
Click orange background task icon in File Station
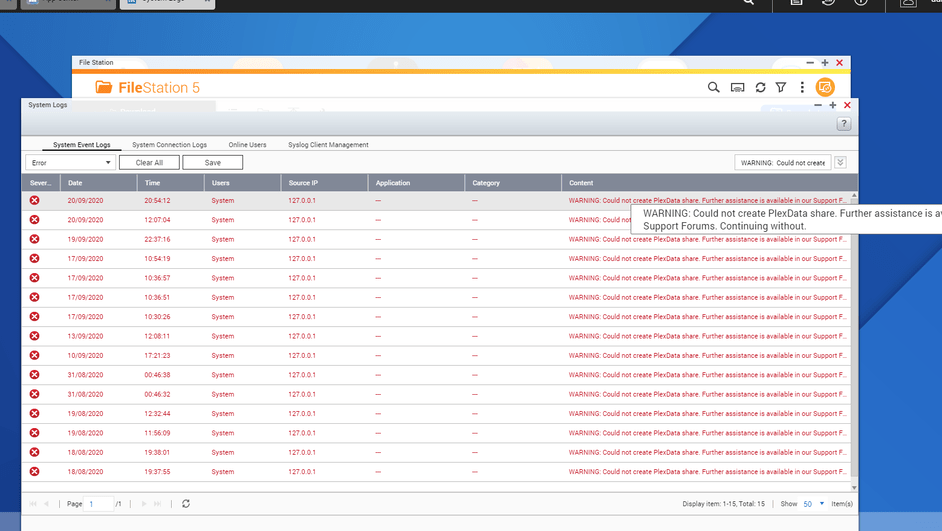825,88
